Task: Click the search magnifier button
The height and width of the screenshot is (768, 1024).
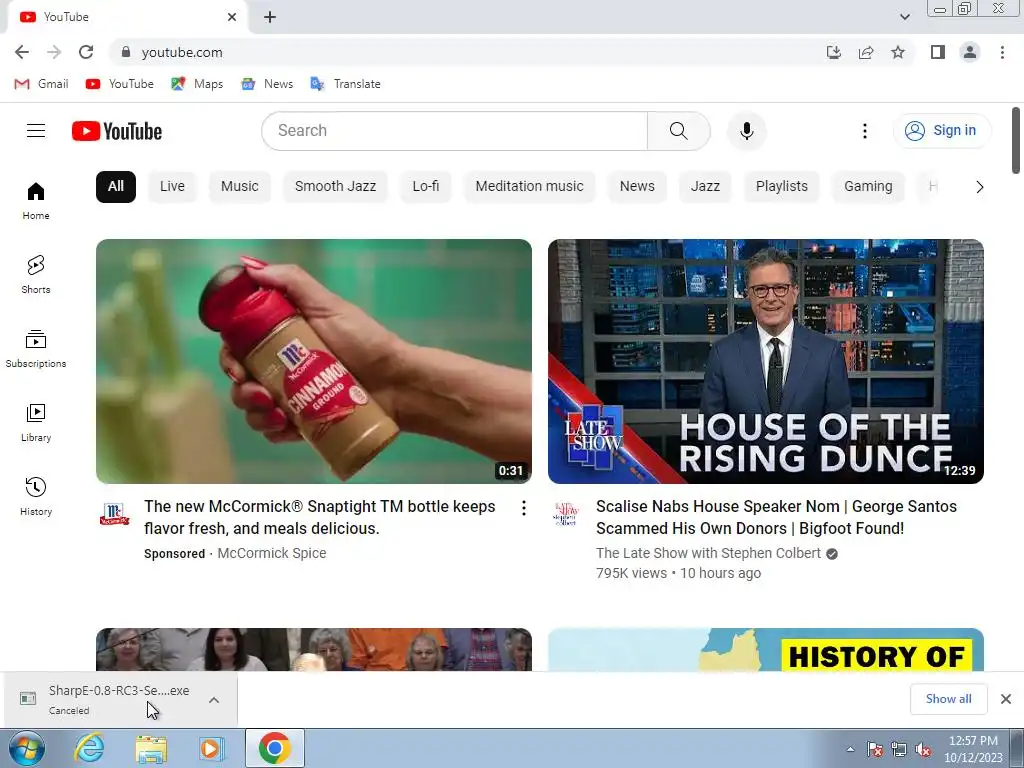Action: pos(679,131)
